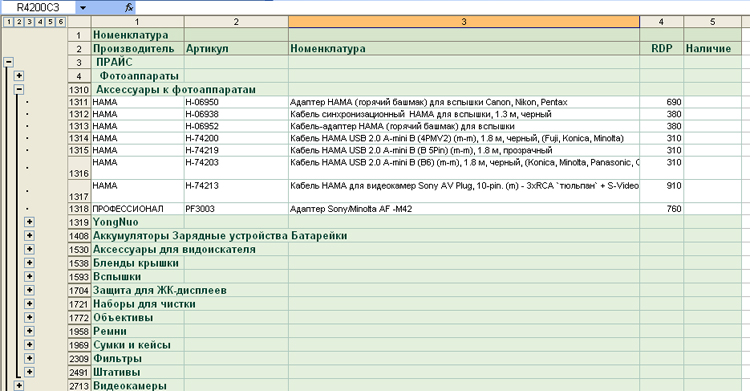Click article cell PF3003
This screenshot has width=750, height=391.
[x=236, y=209]
